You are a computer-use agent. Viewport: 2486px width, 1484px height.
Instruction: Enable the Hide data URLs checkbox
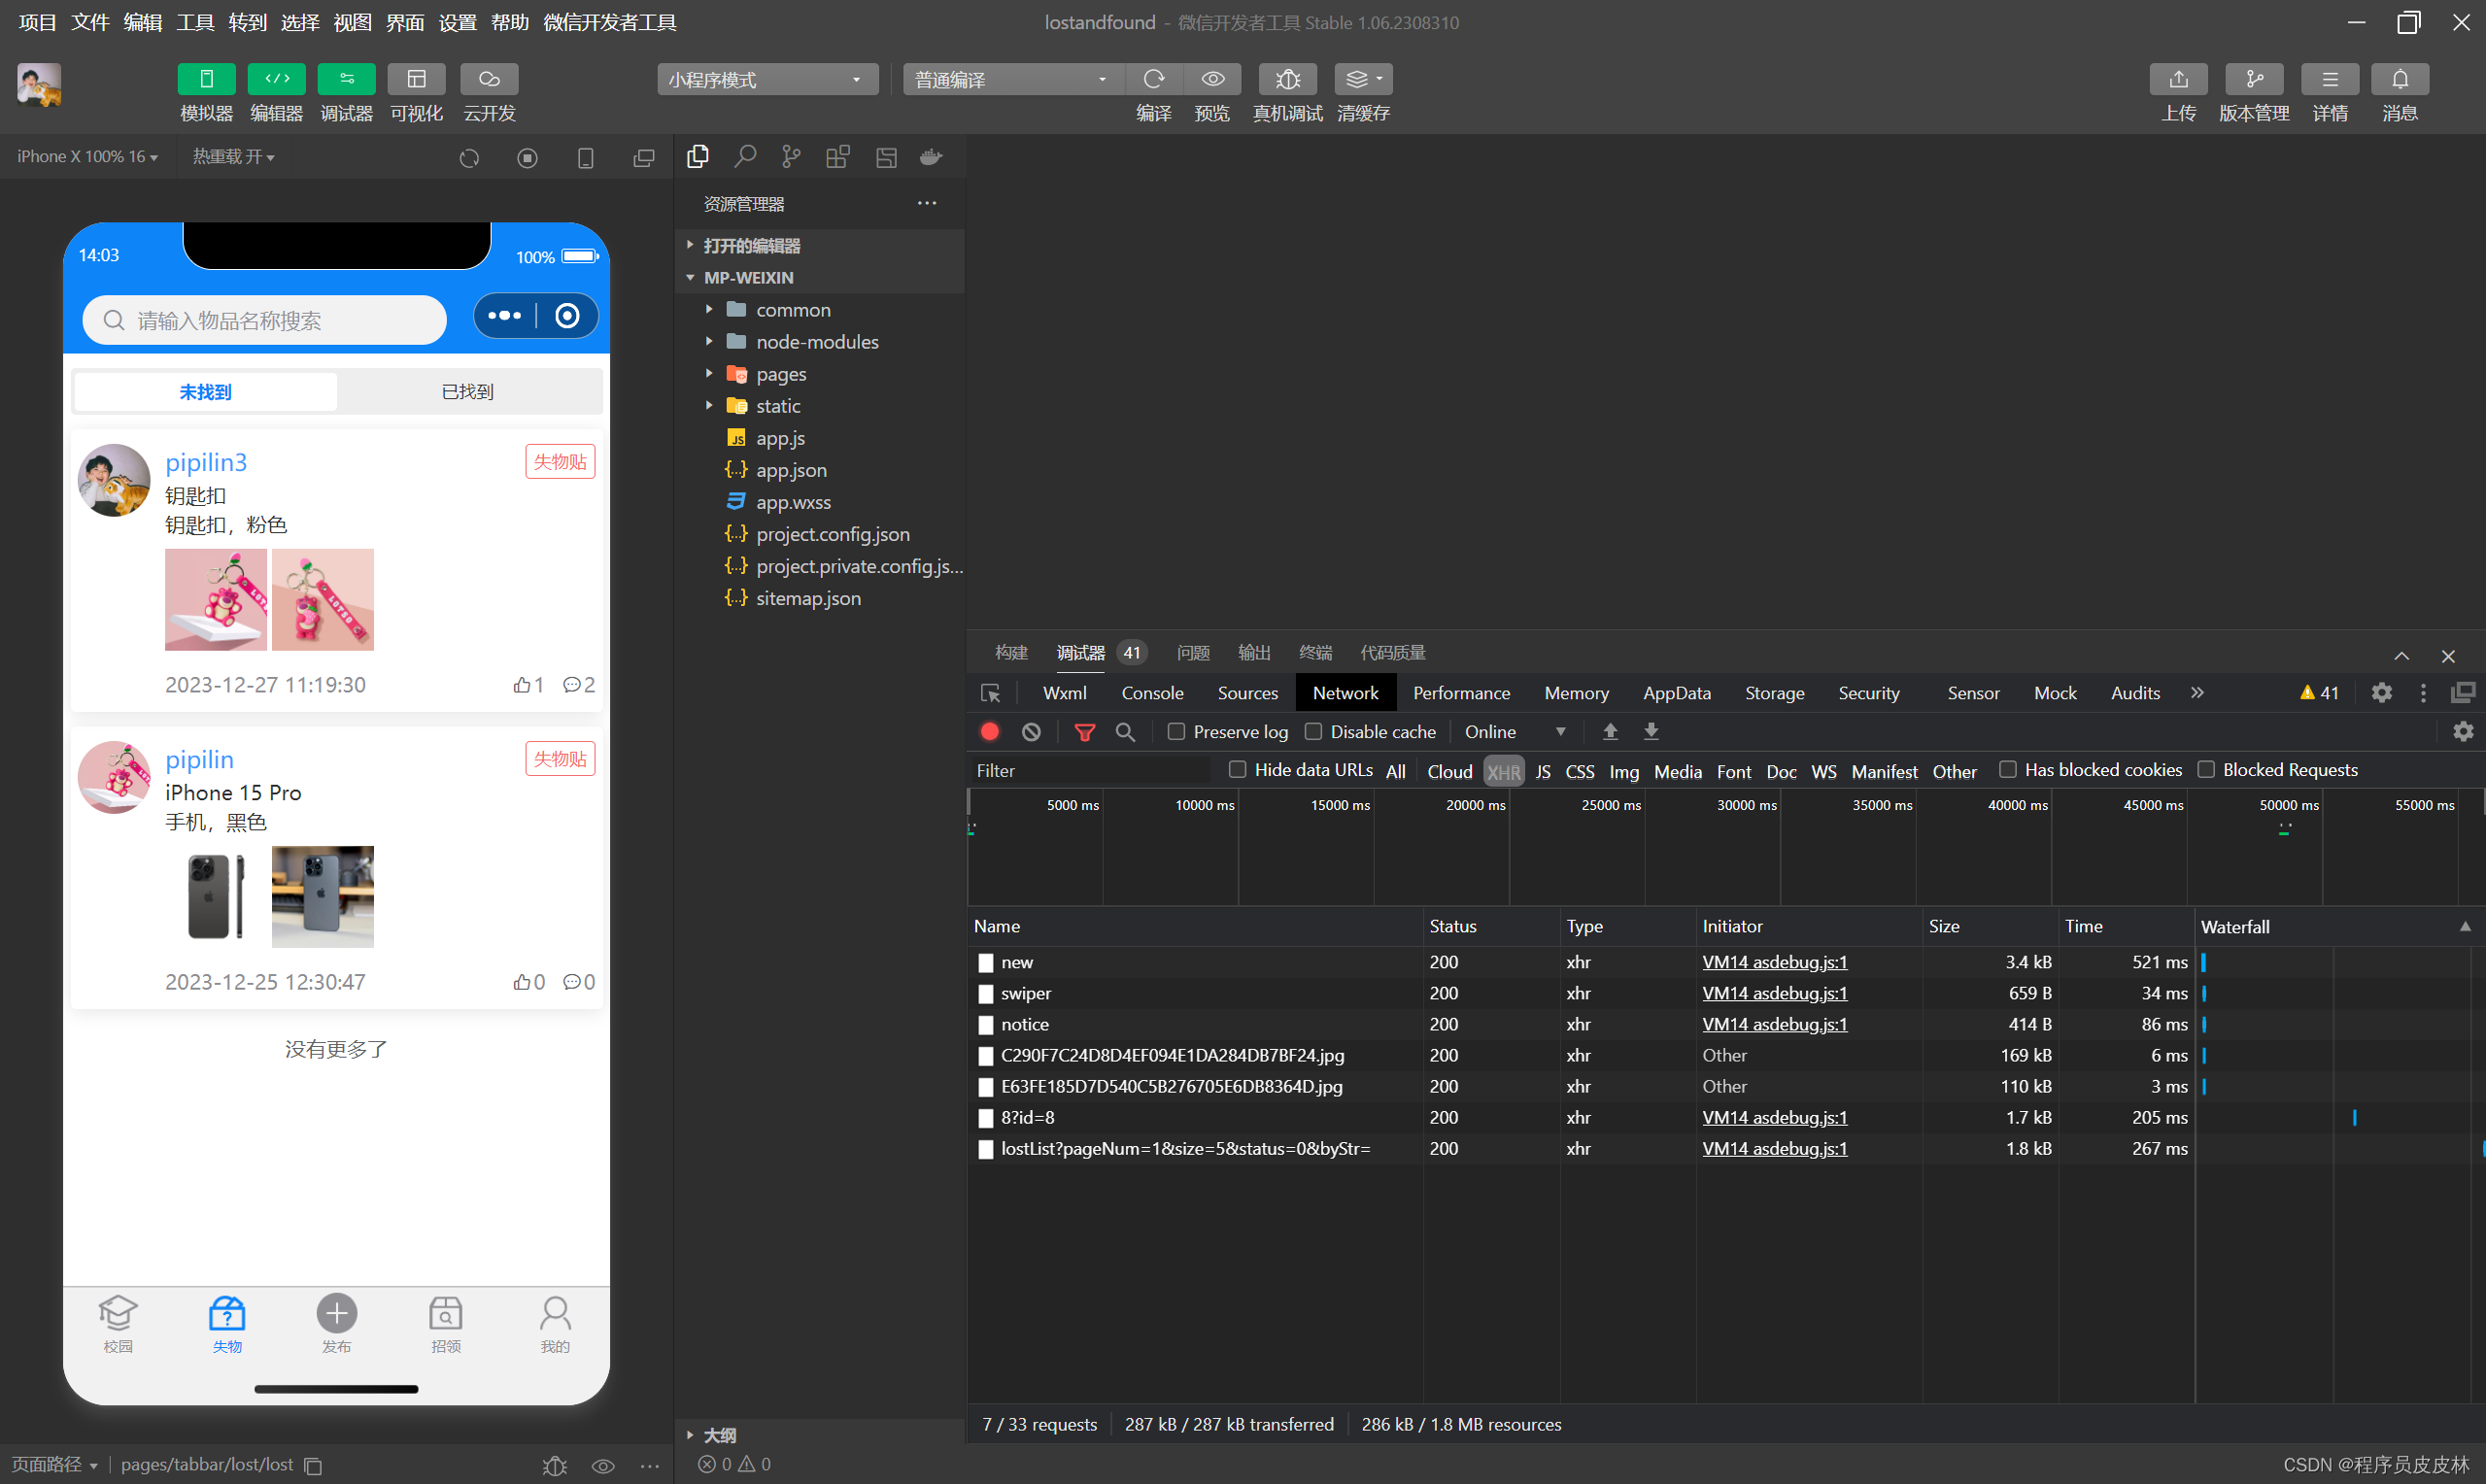1237,768
